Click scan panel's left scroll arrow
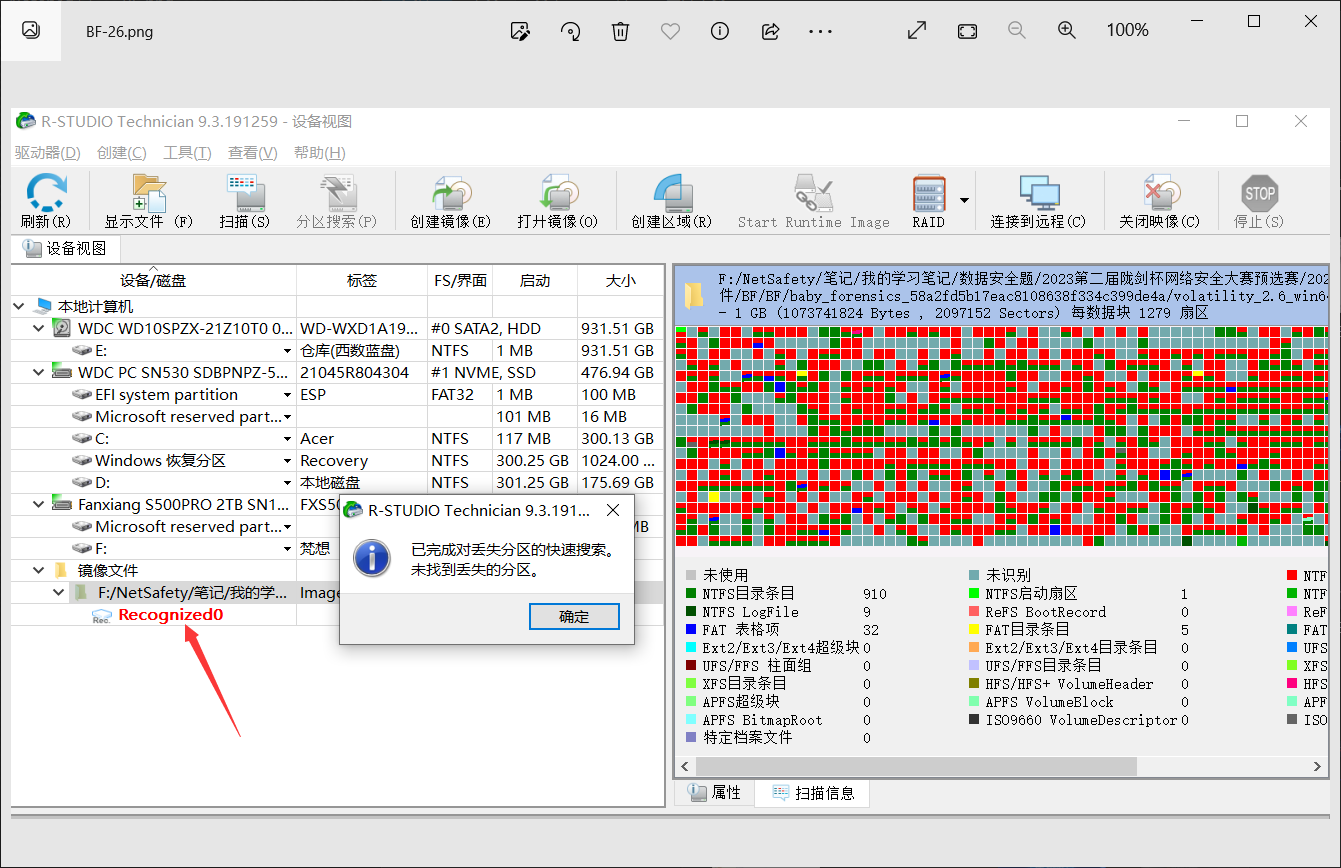1341x868 pixels. coord(685,766)
